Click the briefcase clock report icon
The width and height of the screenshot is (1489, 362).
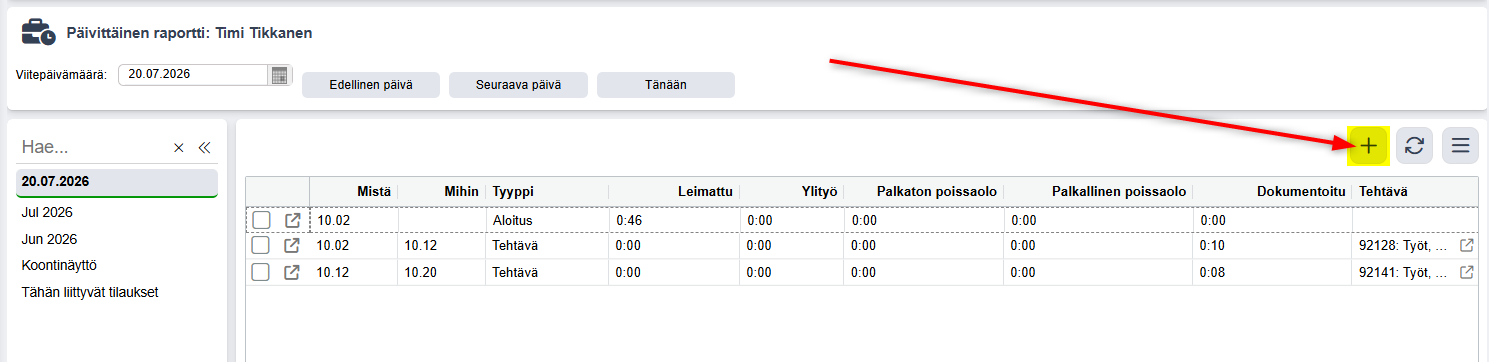click(38, 32)
